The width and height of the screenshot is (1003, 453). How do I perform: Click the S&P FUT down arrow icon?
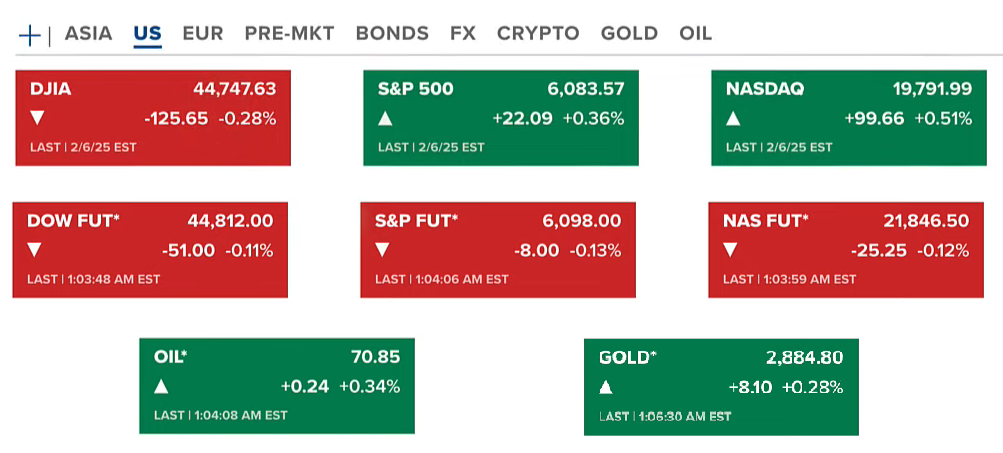tap(383, 250)
